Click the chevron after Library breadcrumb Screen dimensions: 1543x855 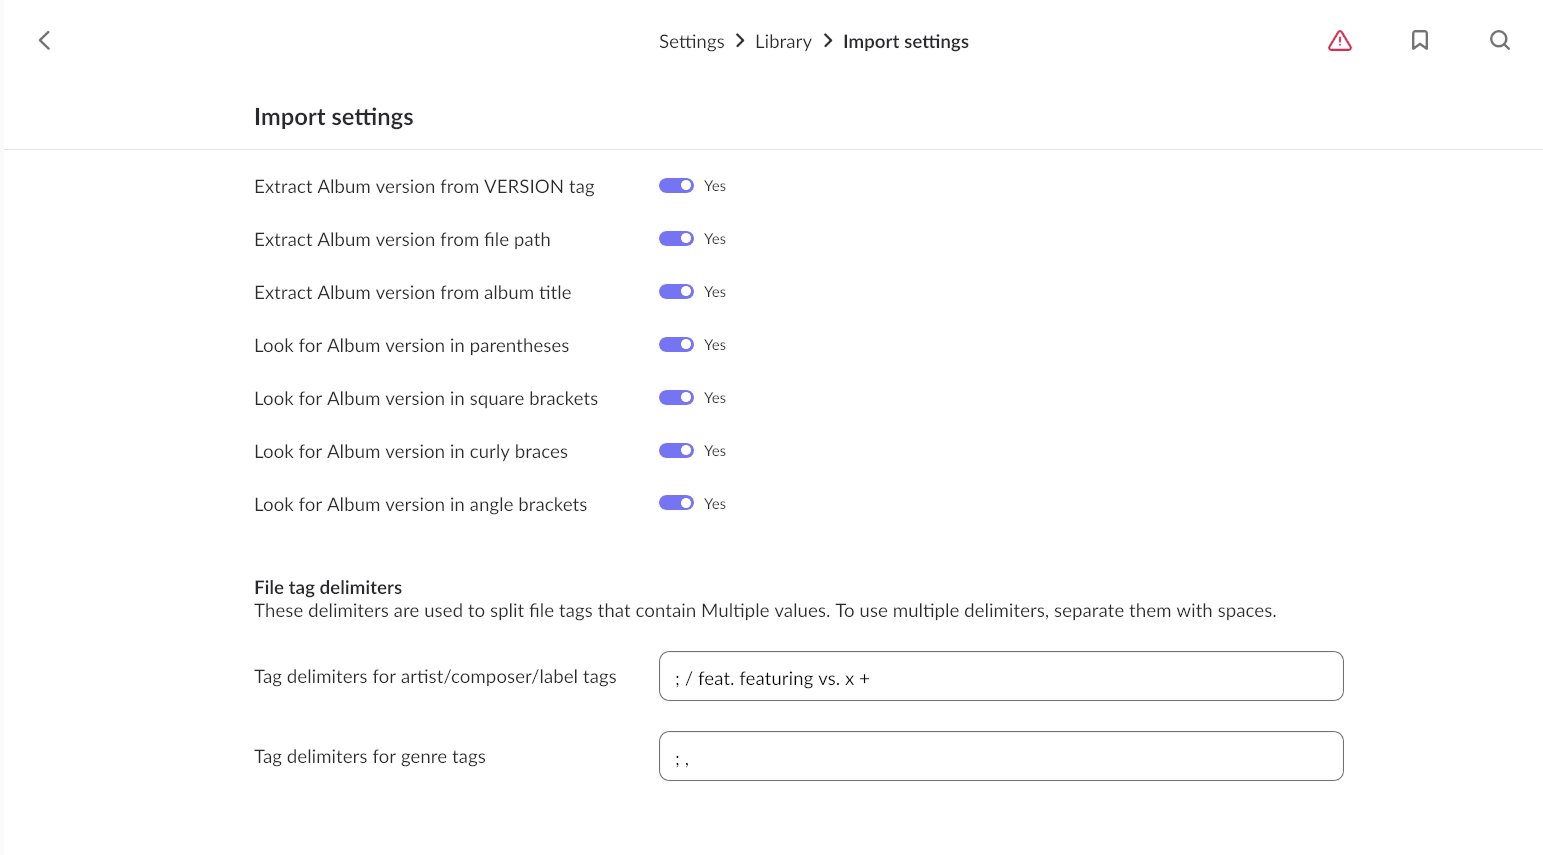coord(828,41)
